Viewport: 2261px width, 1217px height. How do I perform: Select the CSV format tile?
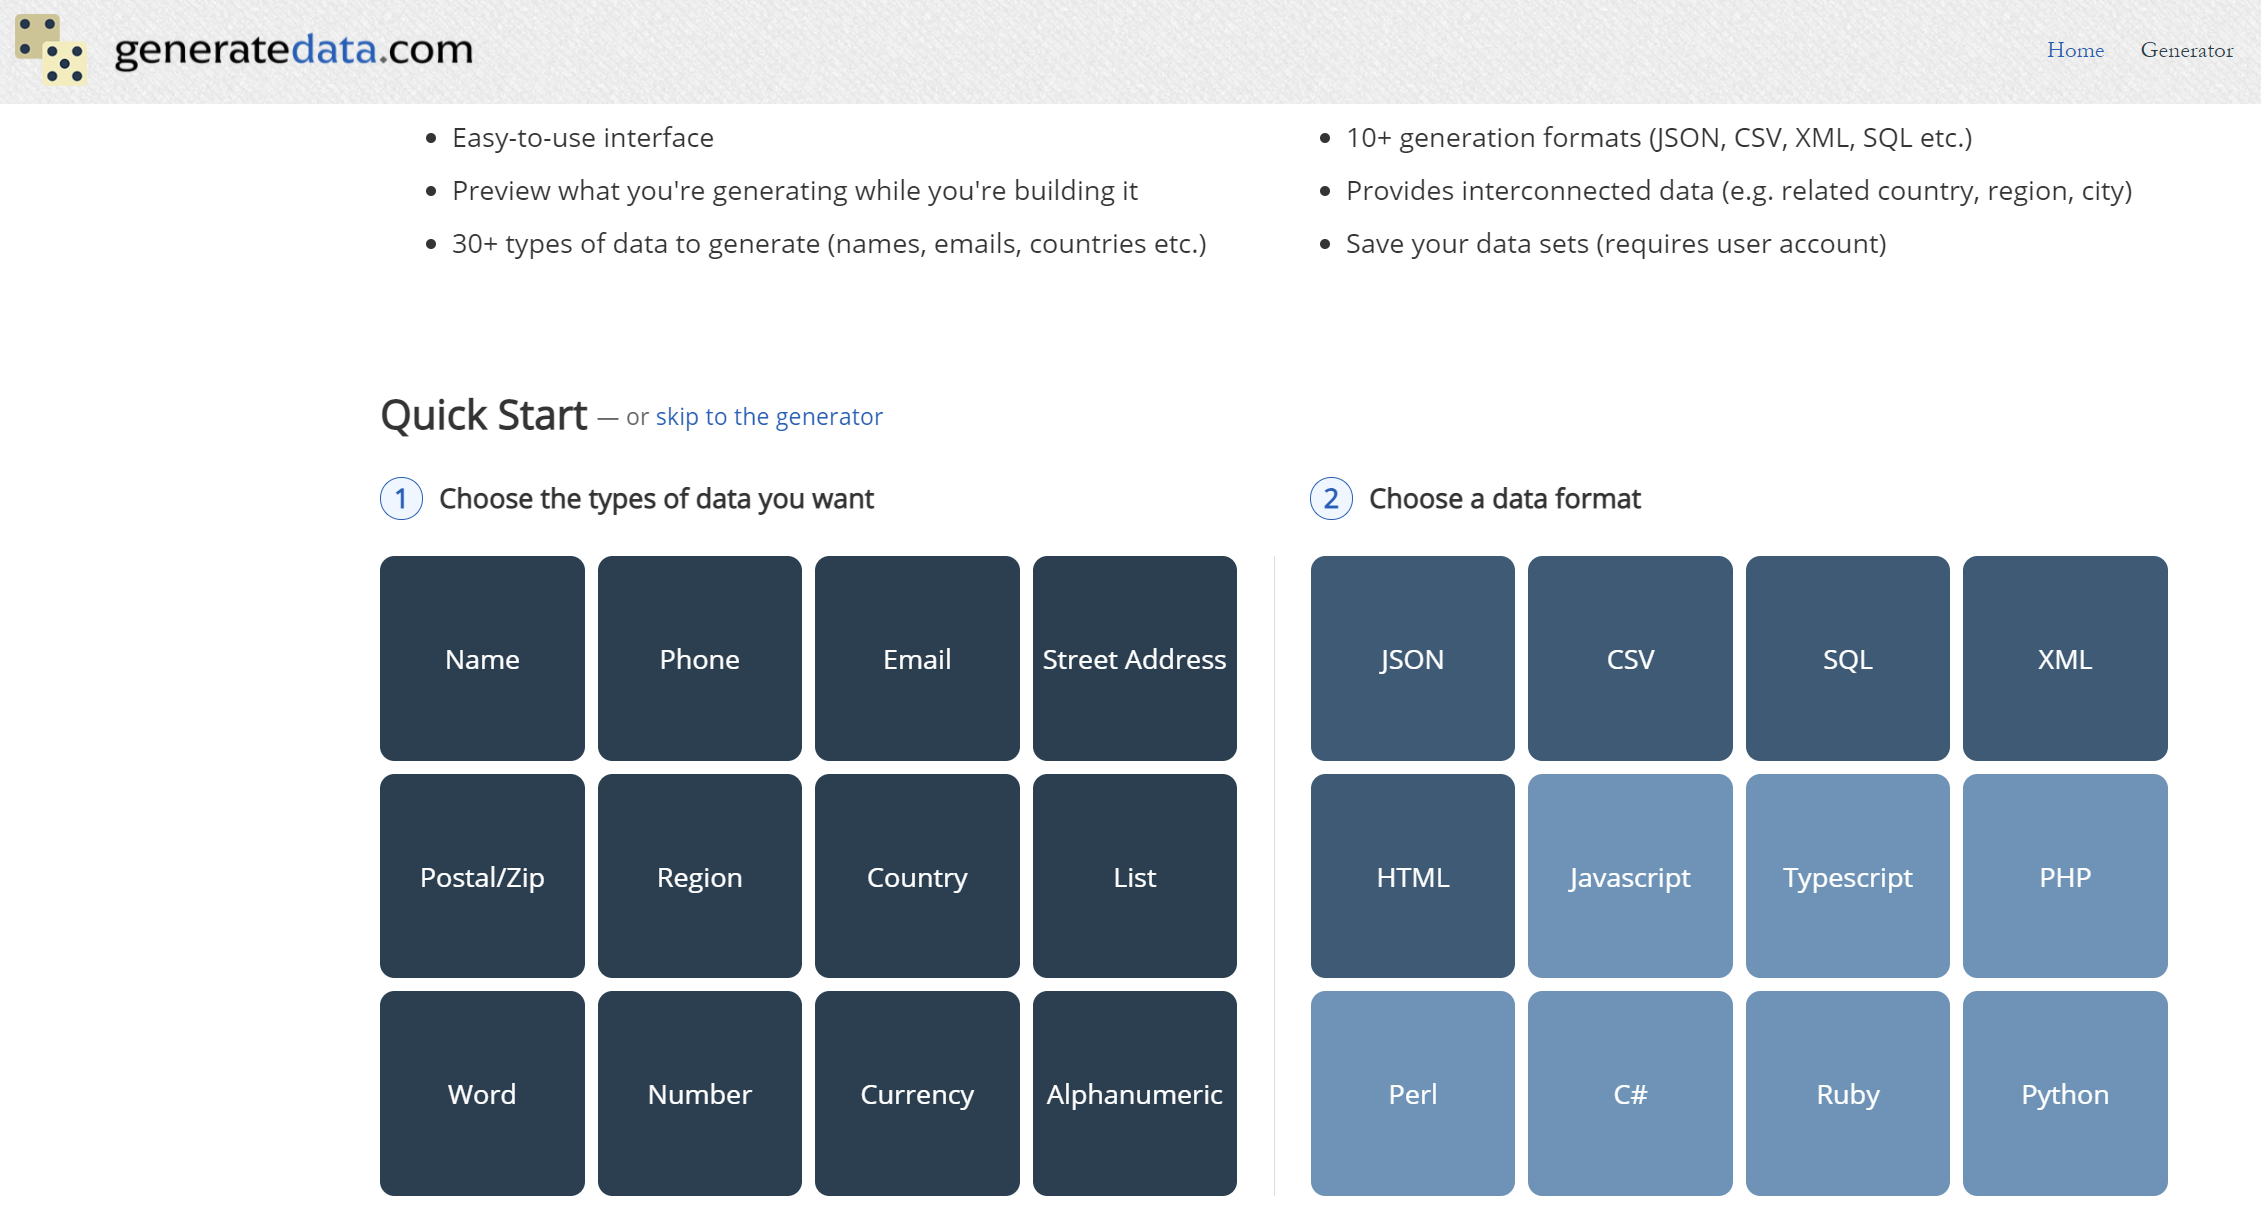pyautogui.click(x=1630, y=658)
